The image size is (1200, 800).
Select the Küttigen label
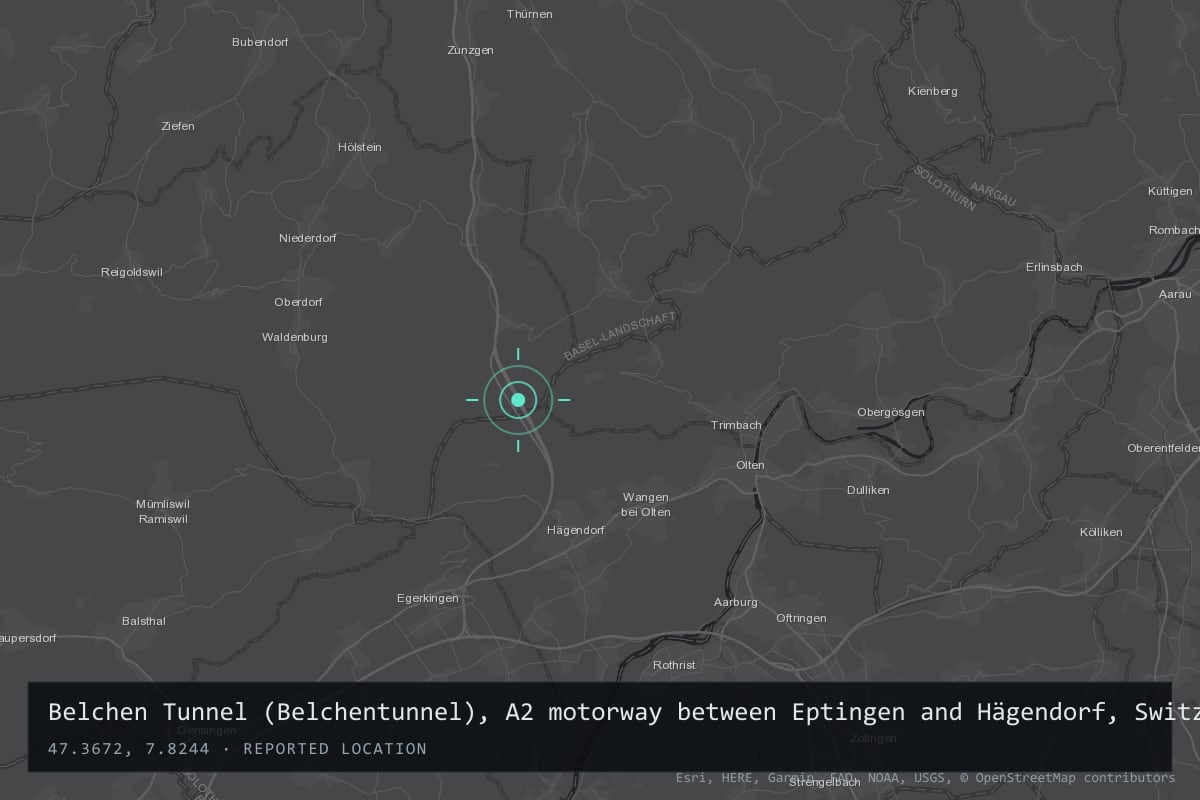click(1170, 191)
